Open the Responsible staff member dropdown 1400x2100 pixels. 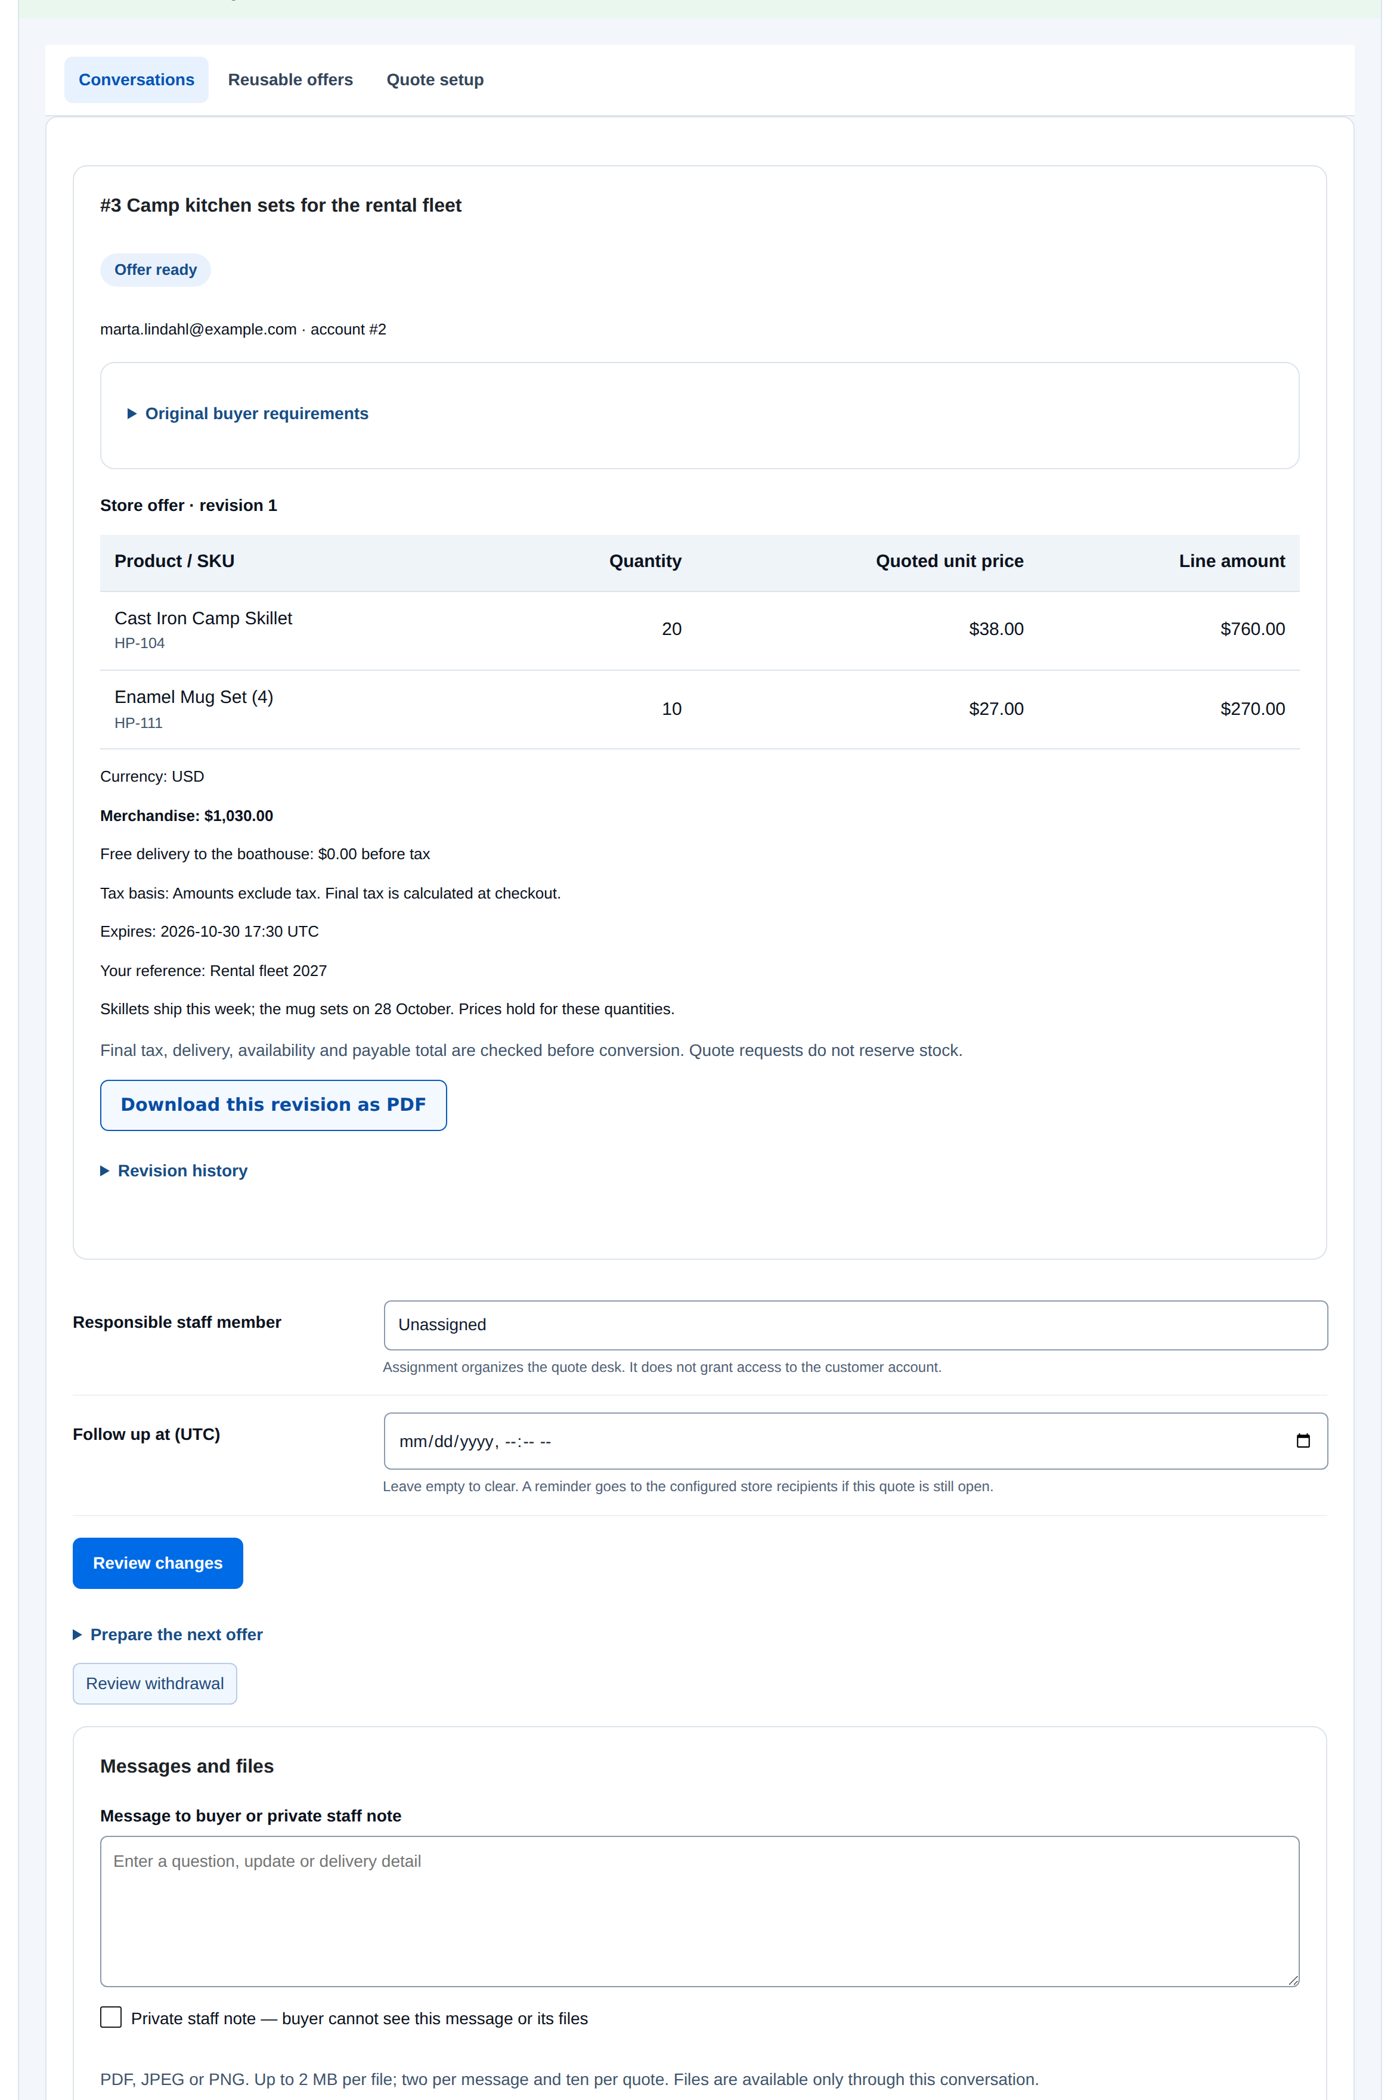click(855, 1325)
